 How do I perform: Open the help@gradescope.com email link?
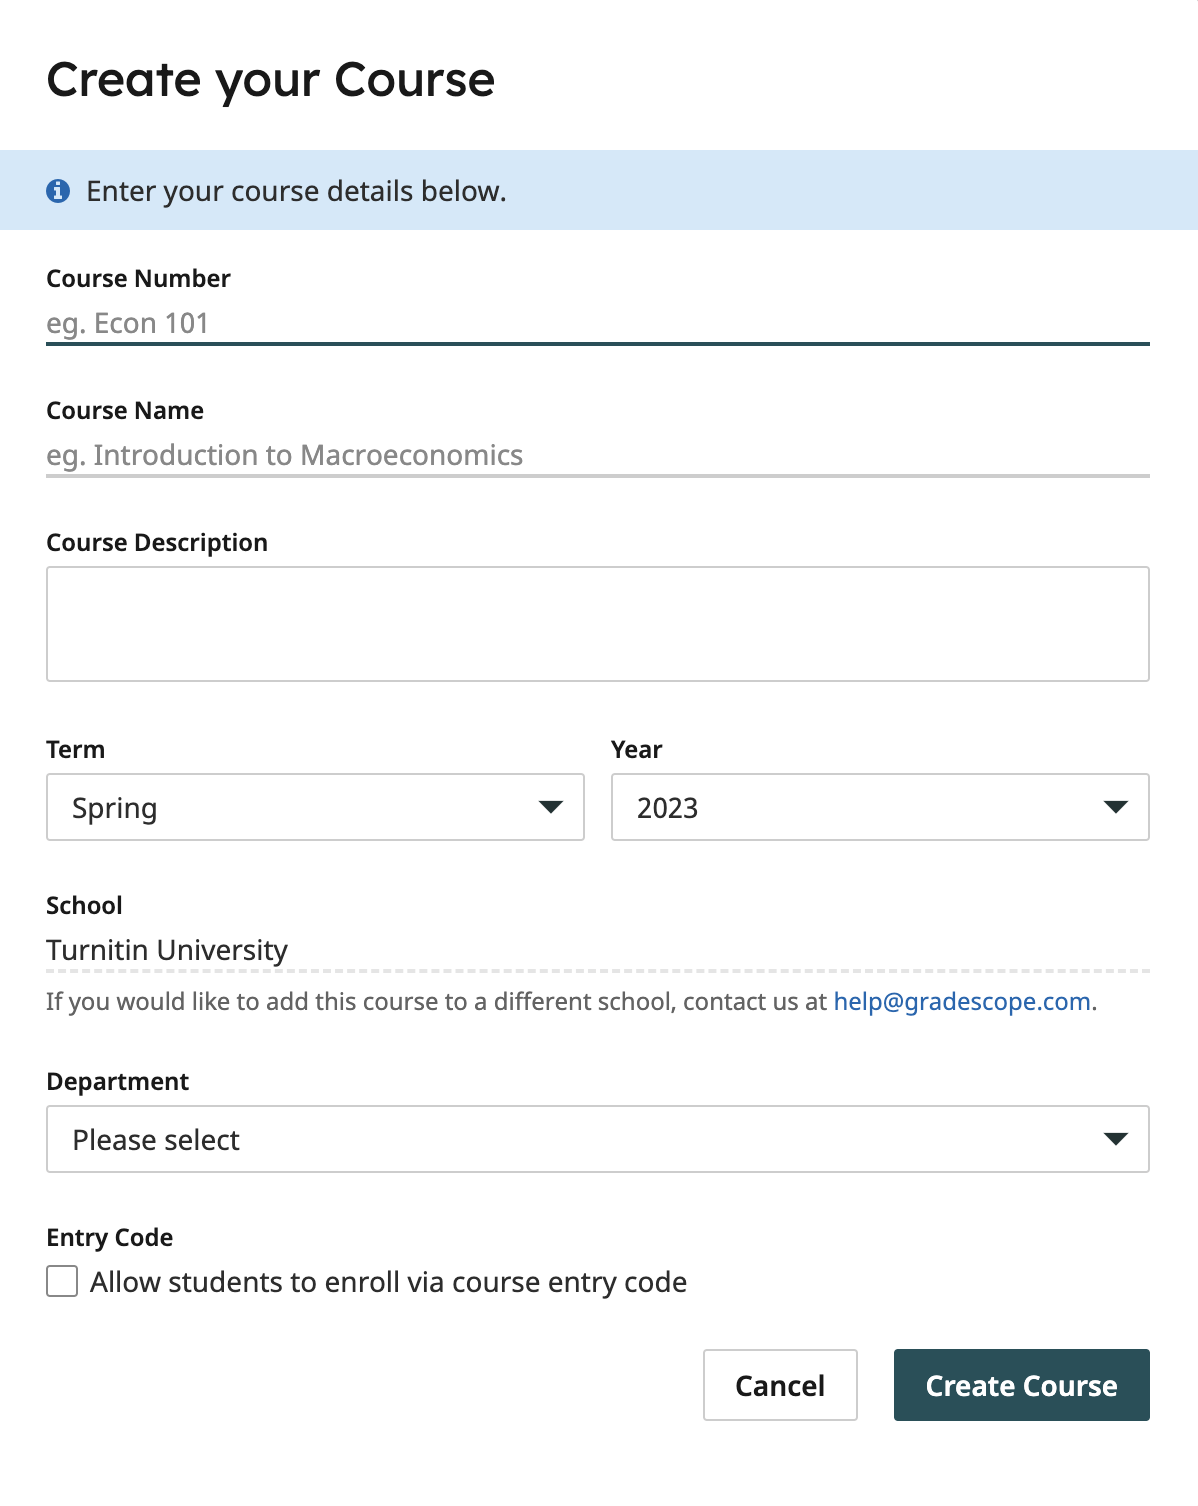coord(962,1001)
